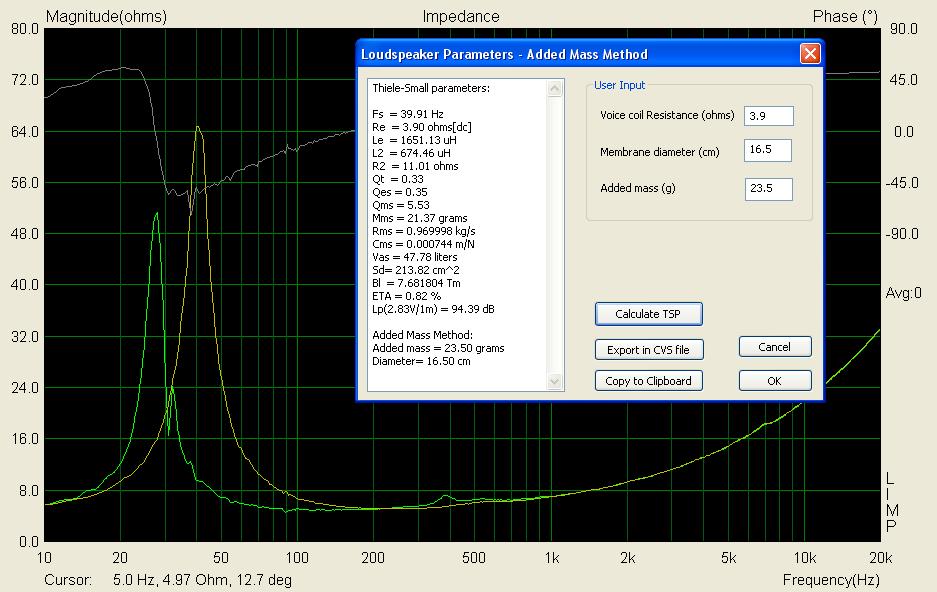Image resolution: width=937 pixels, height=592 pixels.
Task: Click the 'Avg:0' indicator on the graph
Action: click(903, 293)
